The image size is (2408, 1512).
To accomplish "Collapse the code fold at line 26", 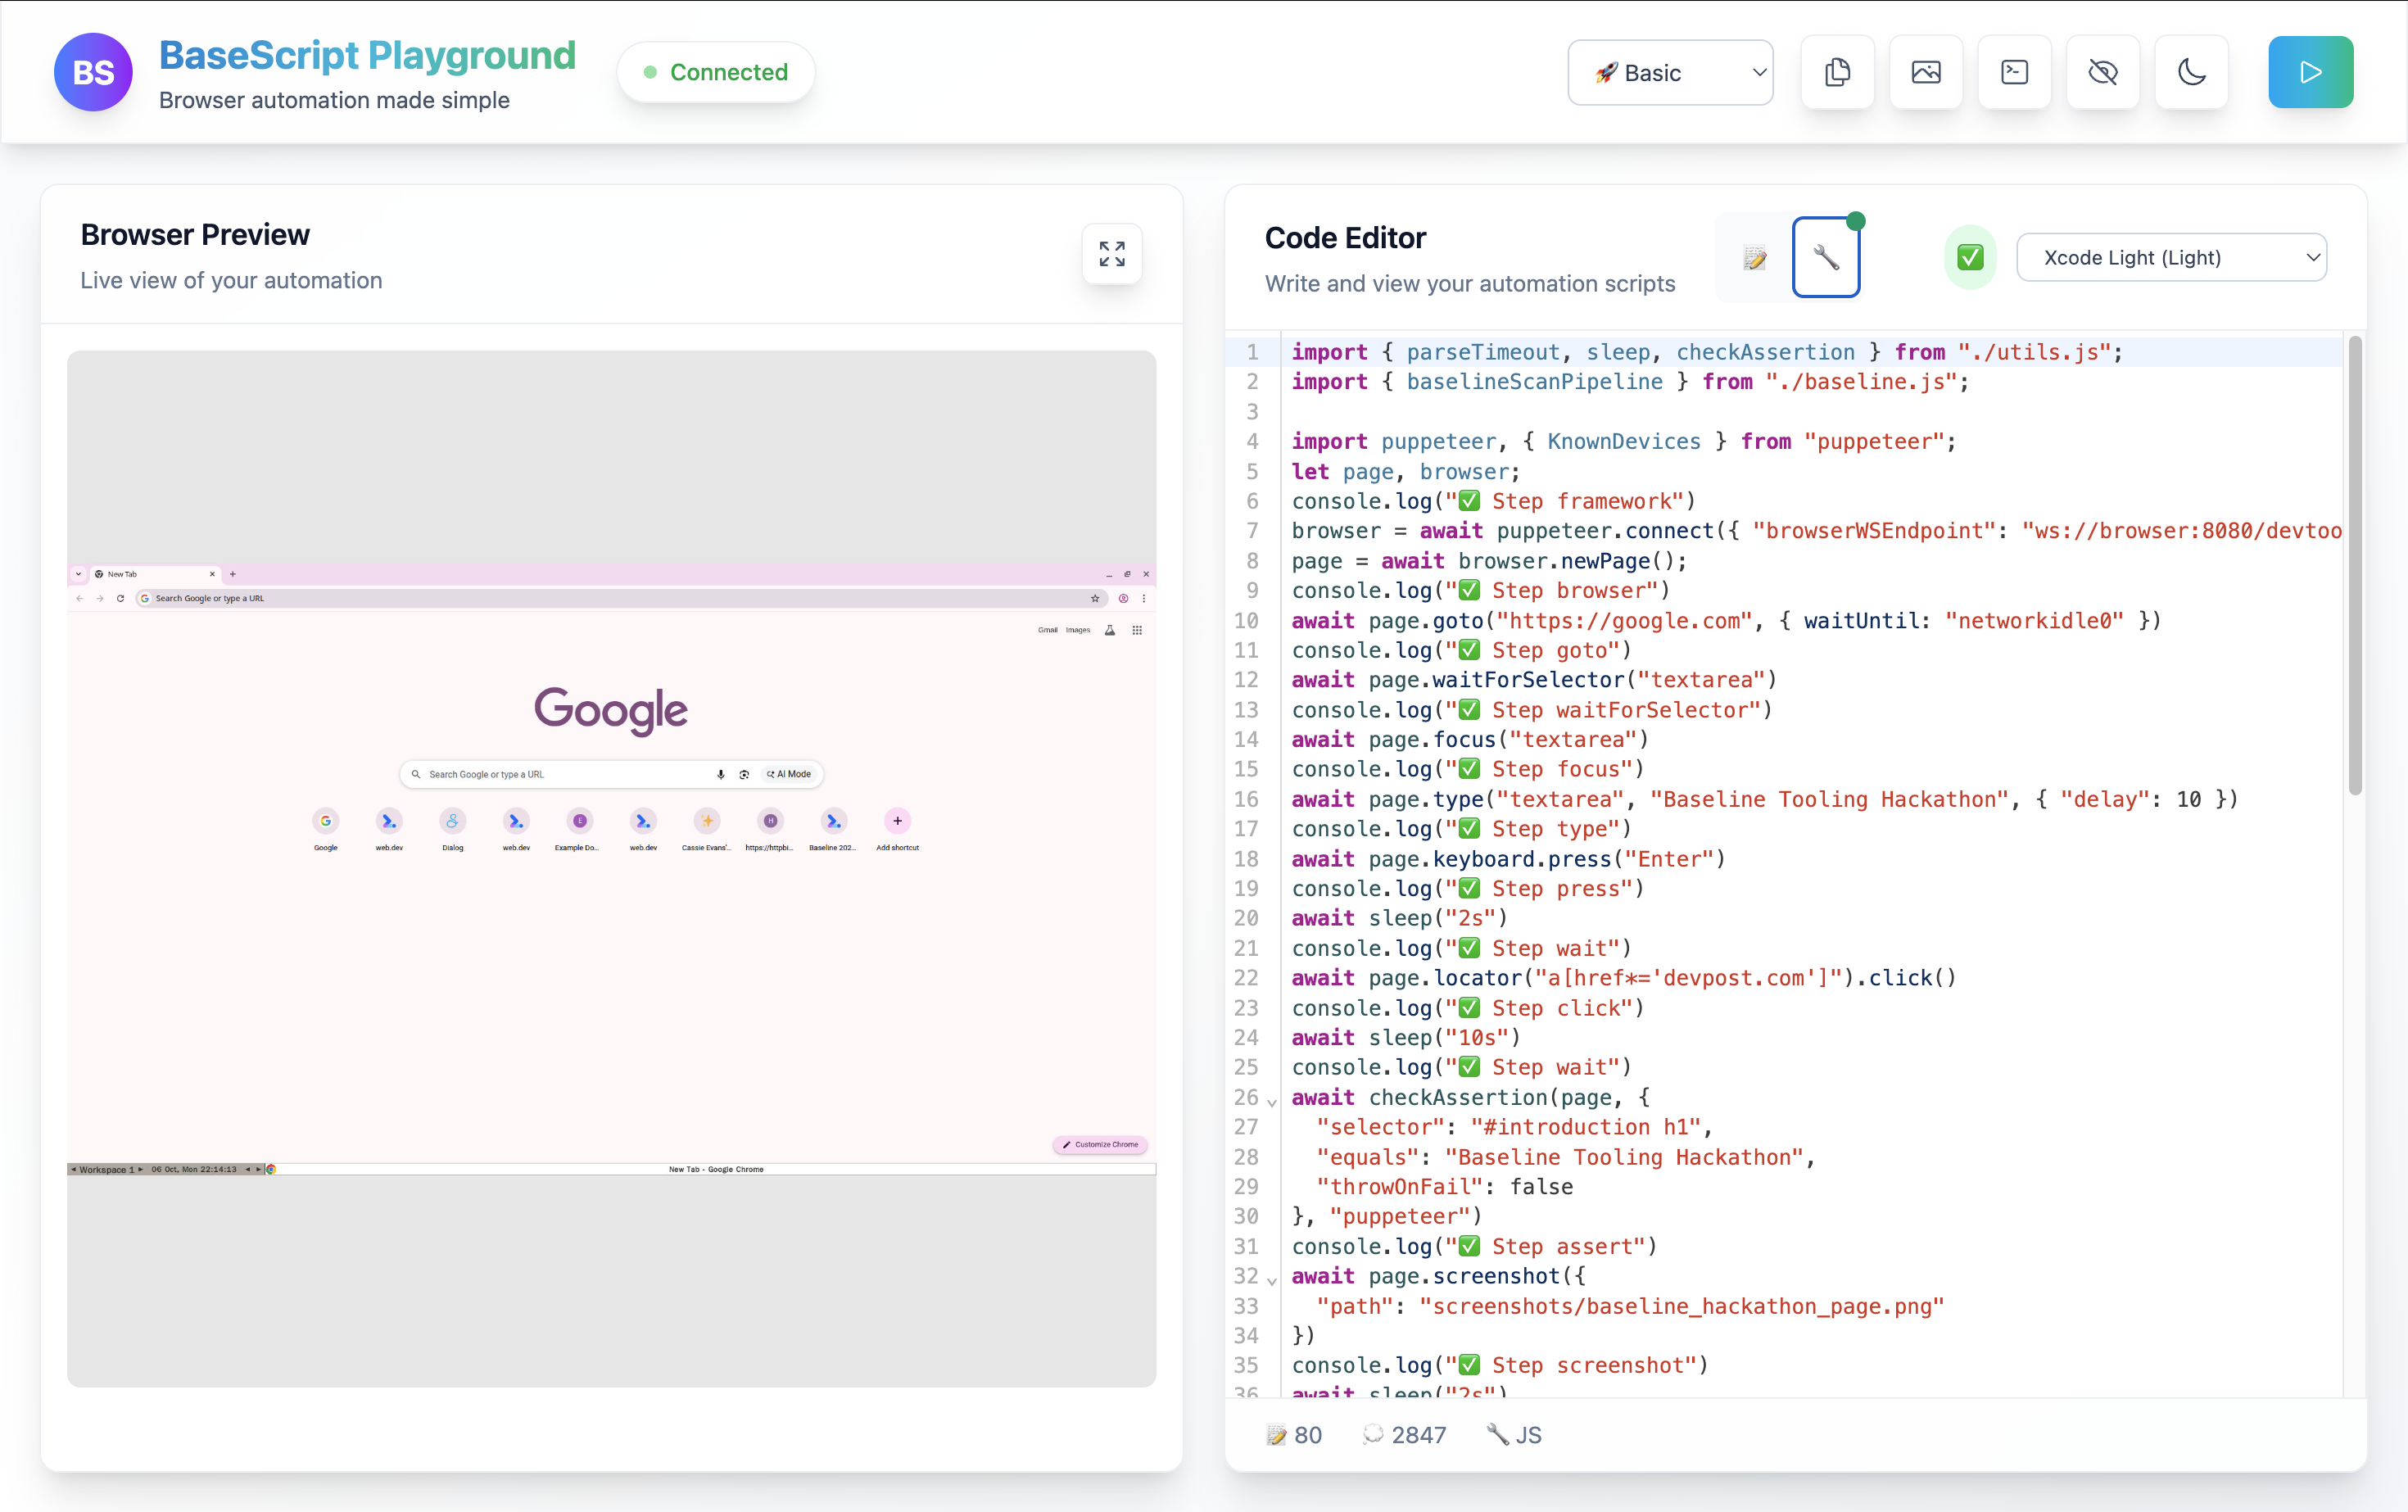I will [x=1272, y=1102].
